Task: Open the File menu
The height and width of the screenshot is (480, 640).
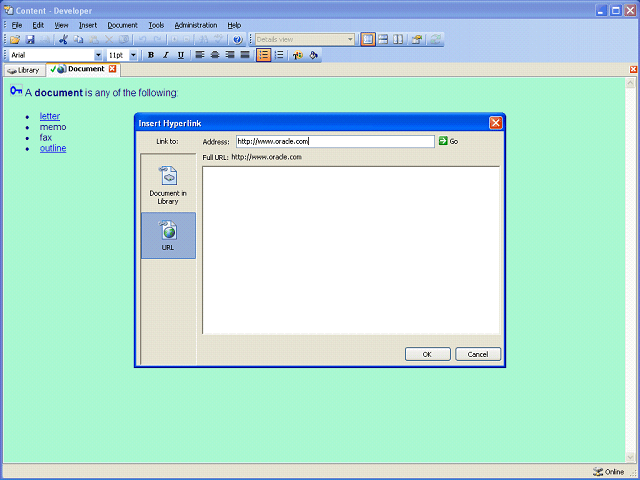Action: click(17, 25)
